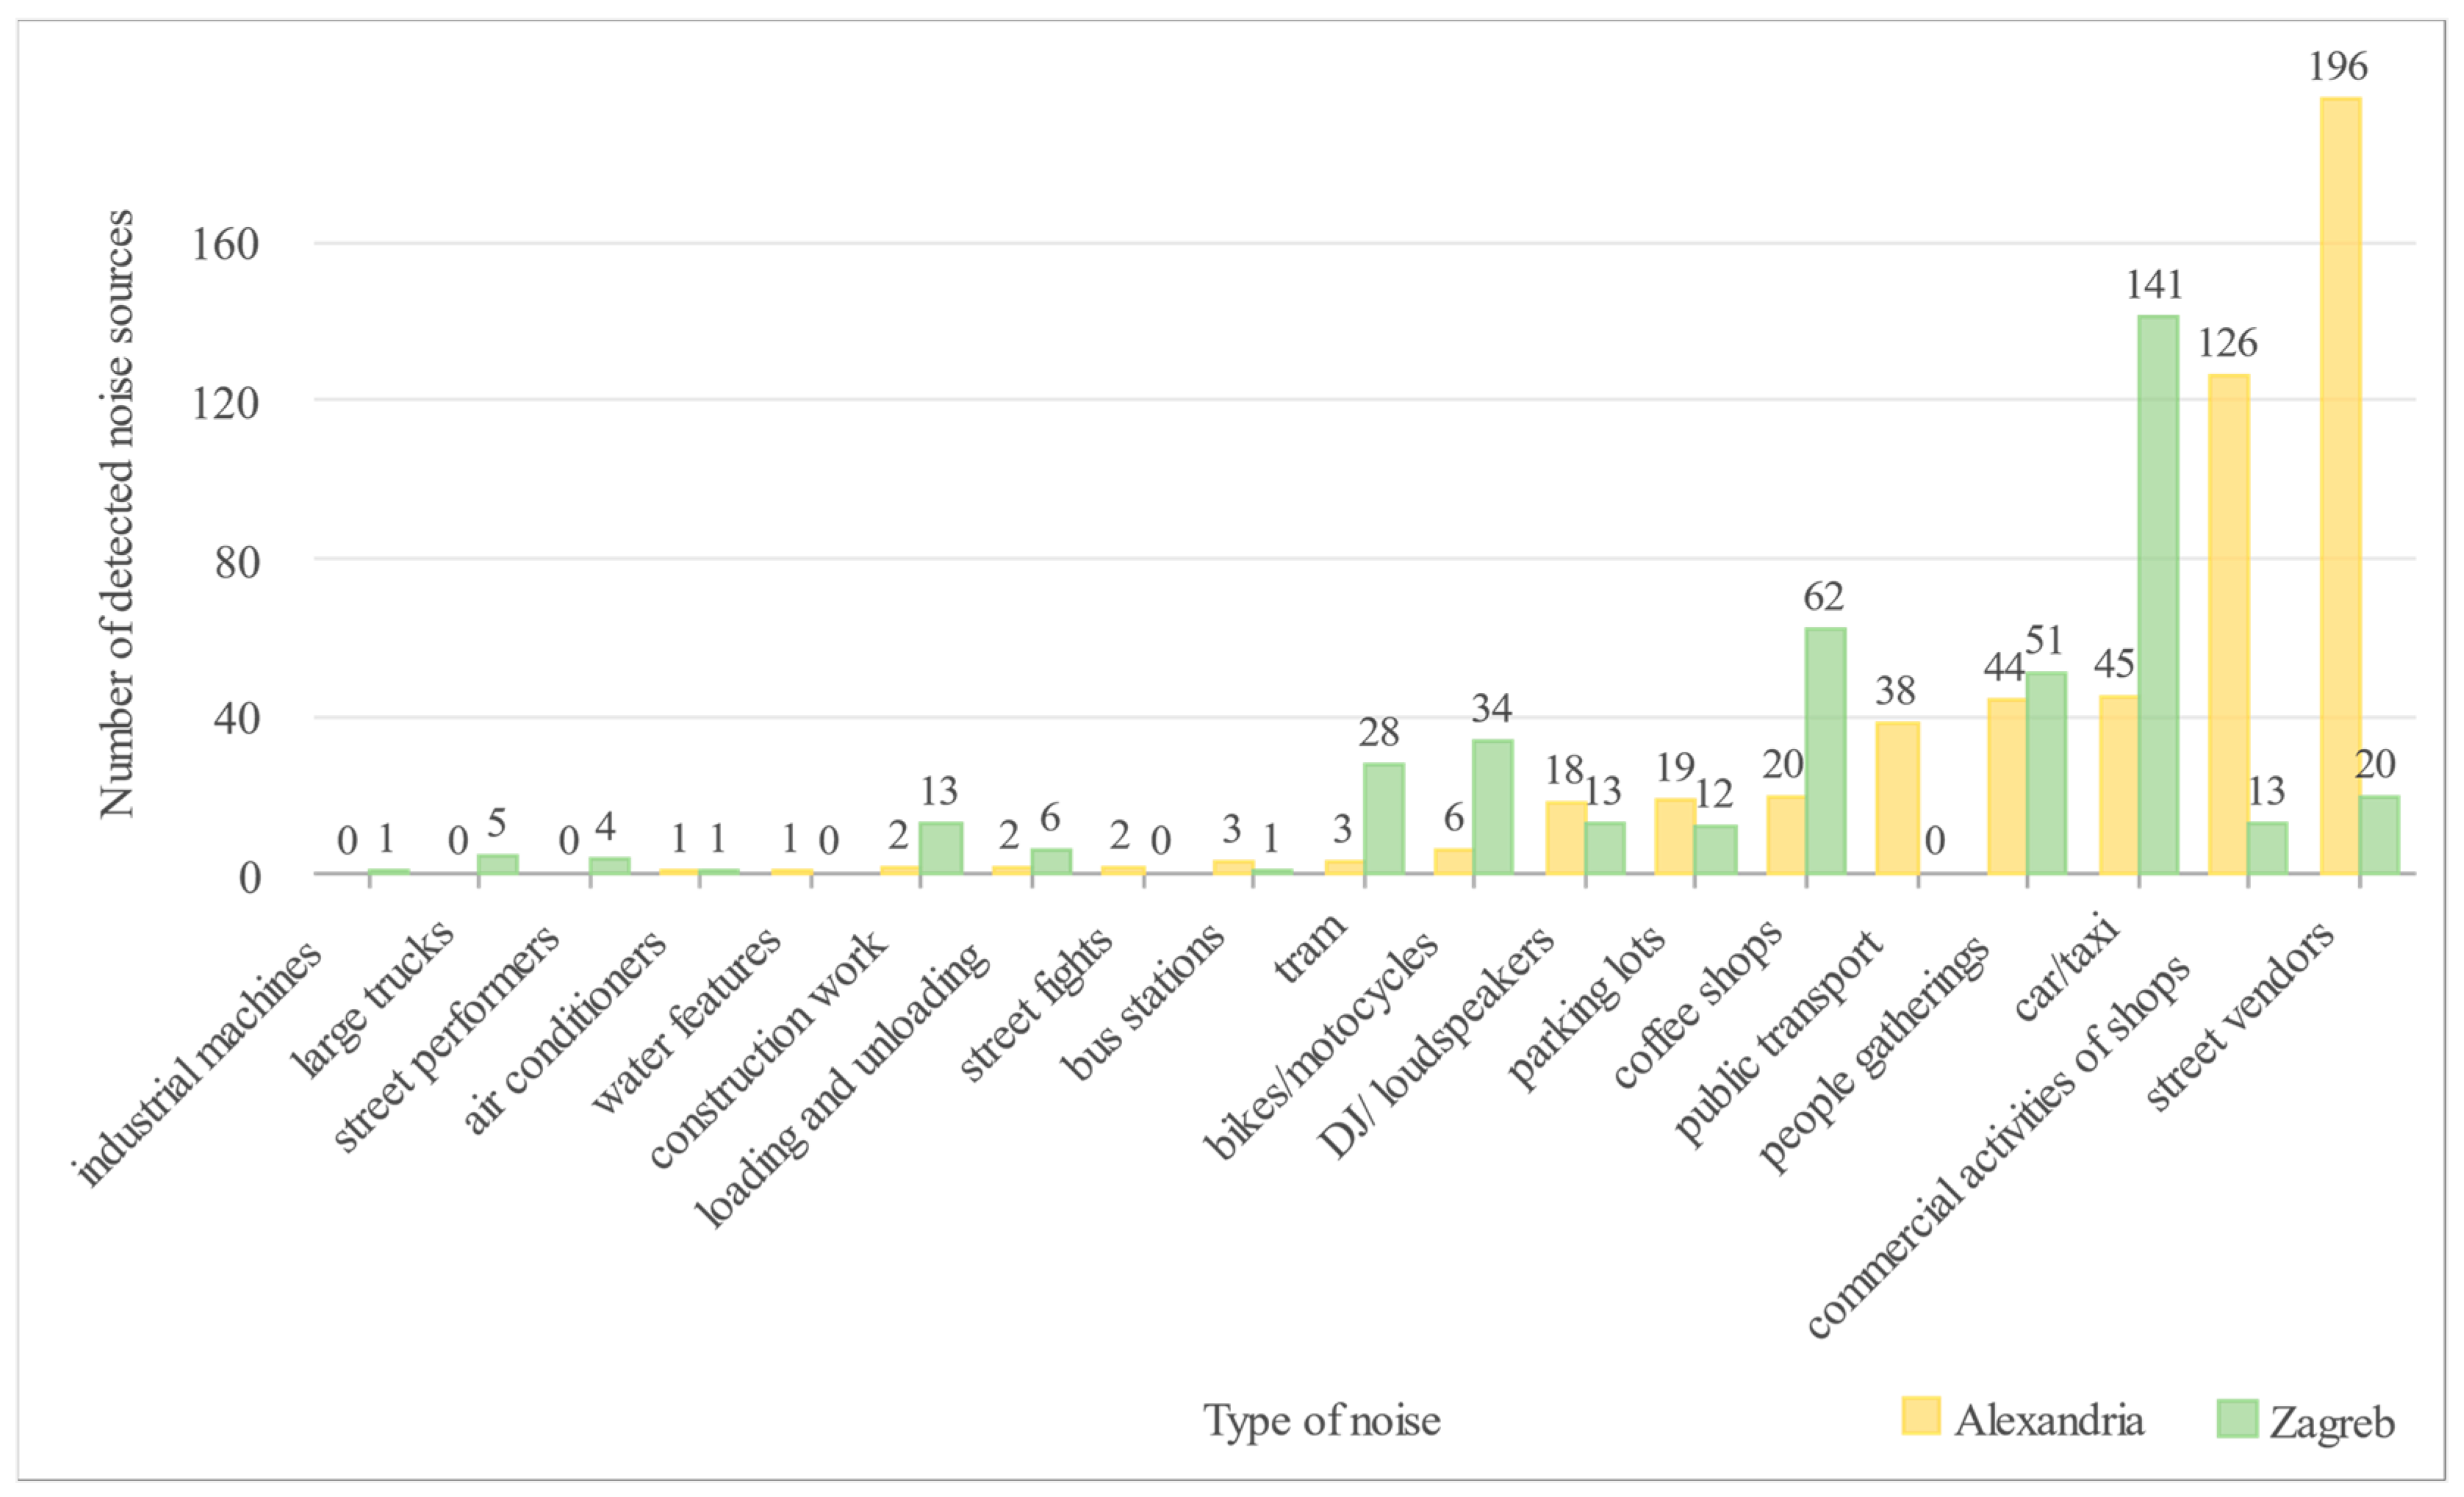Select the Zagreb tram bar labeled 28
The width and height of the screenshot is (2464, 1497).
point(1384,818)
